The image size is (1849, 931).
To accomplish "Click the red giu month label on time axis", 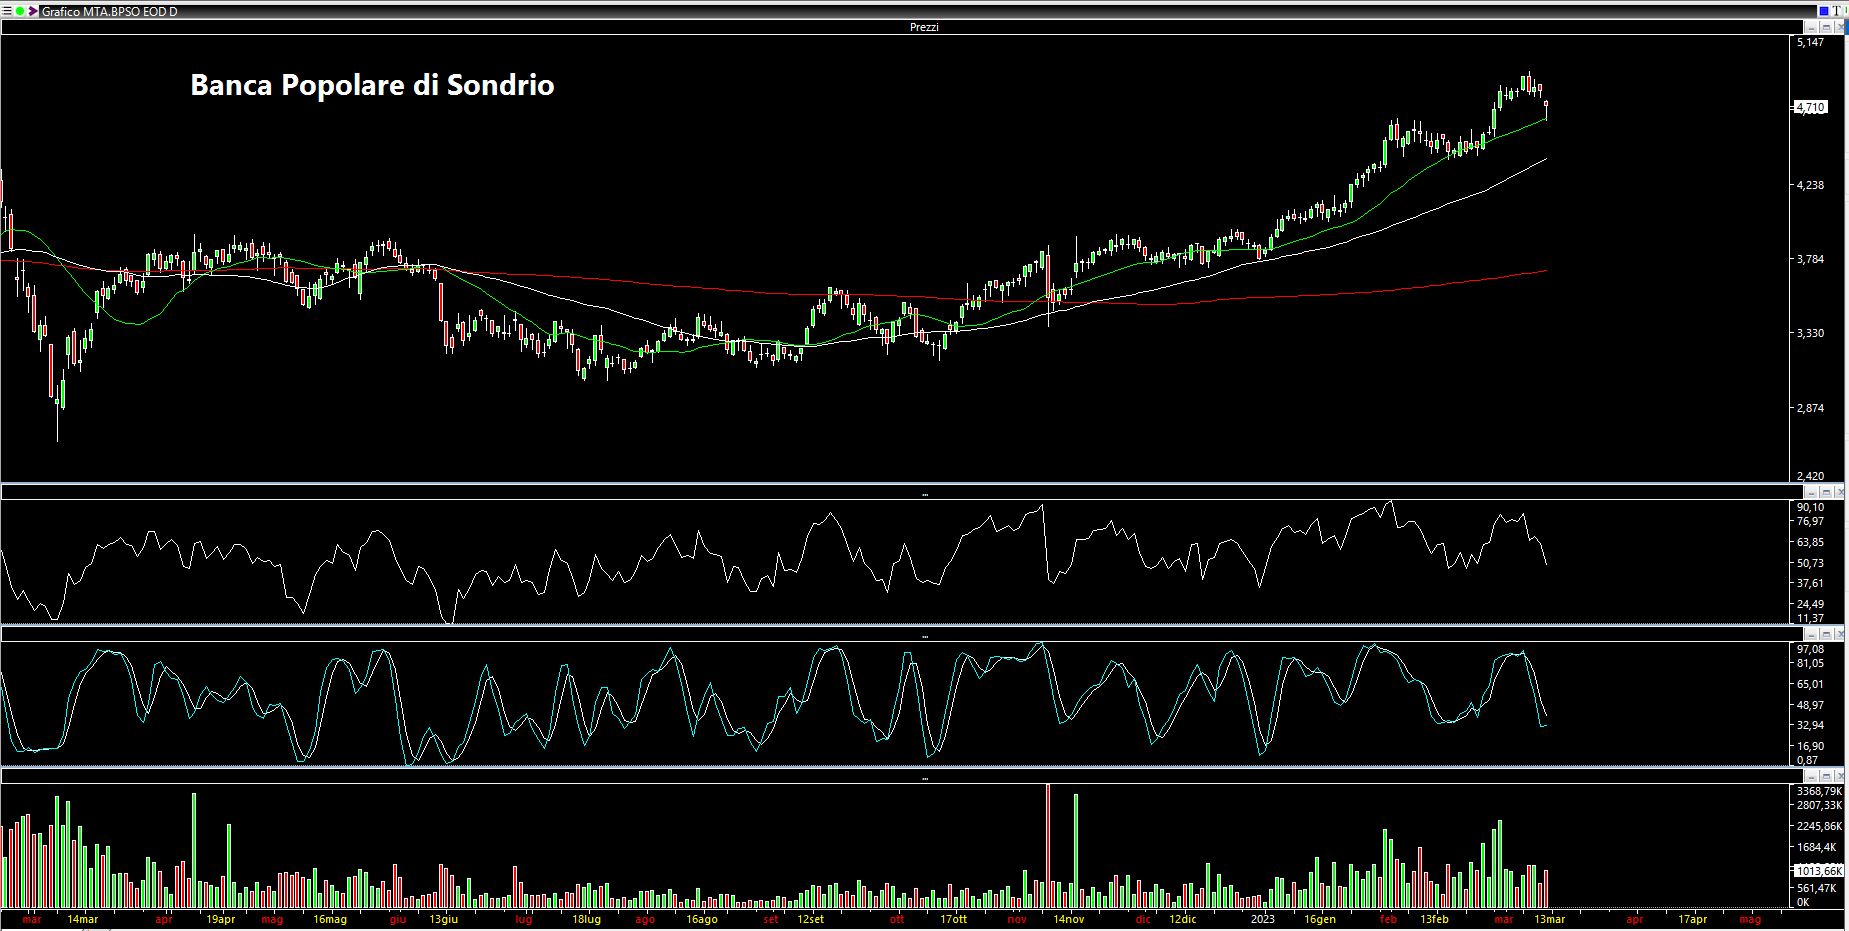I will (x=398, y=919).
